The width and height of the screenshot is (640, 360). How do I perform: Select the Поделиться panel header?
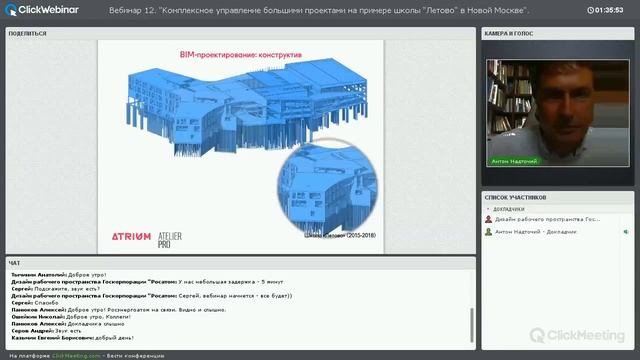(241, 33)
